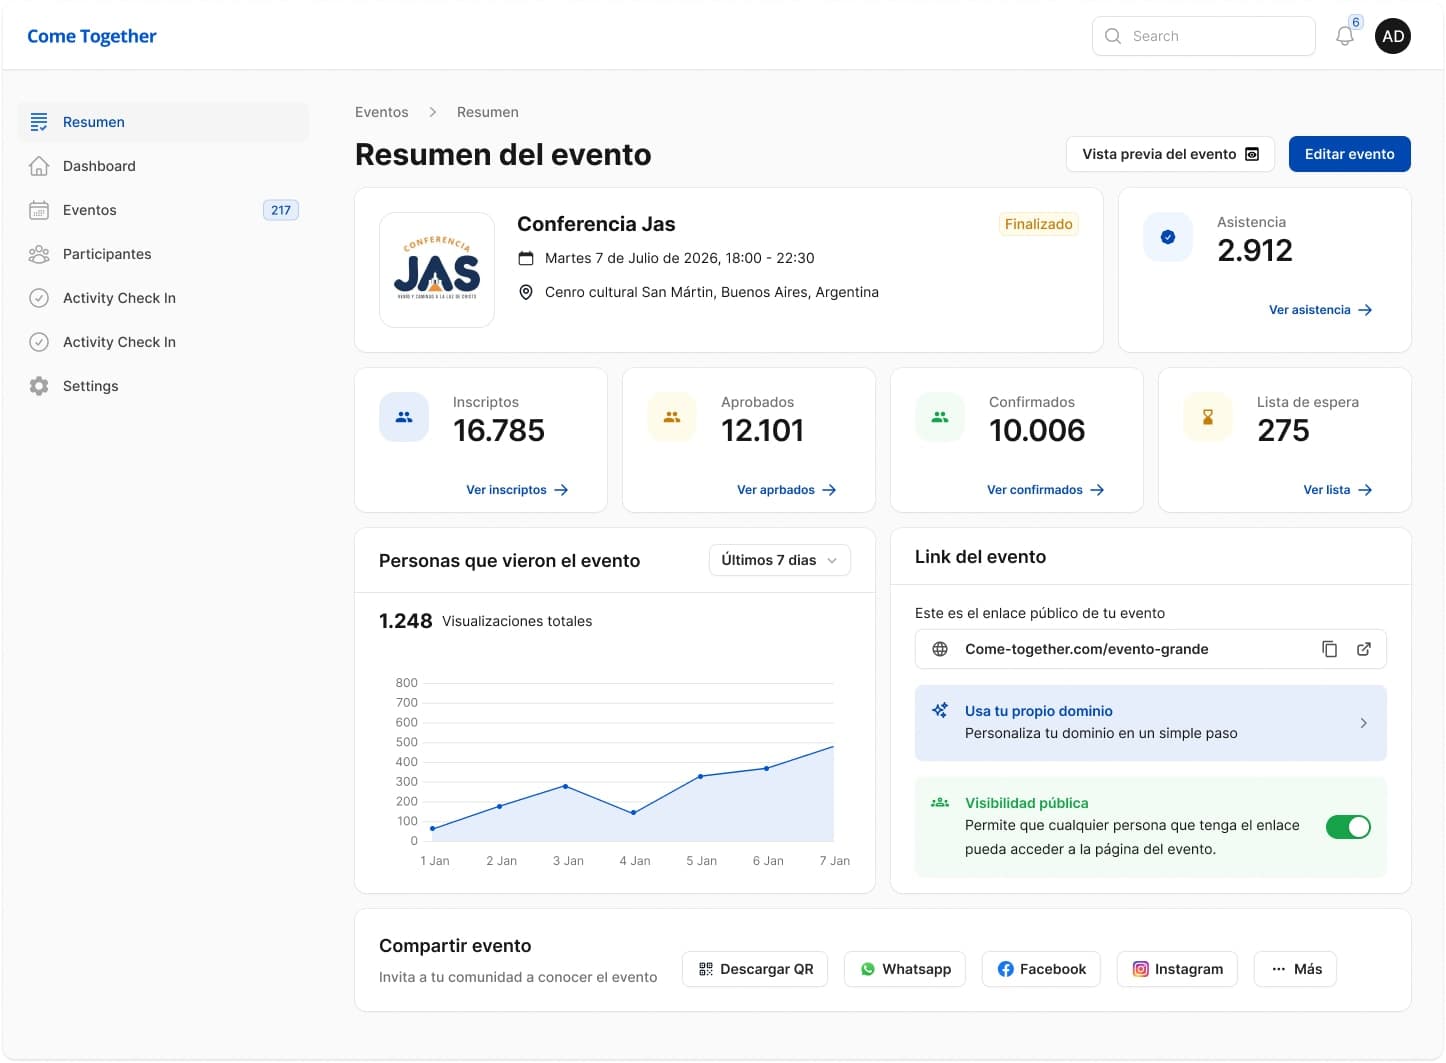Click the Settings gear icon in sidebar
Viewport: 1446px width, 1063px height.
(x=39, y=386)
